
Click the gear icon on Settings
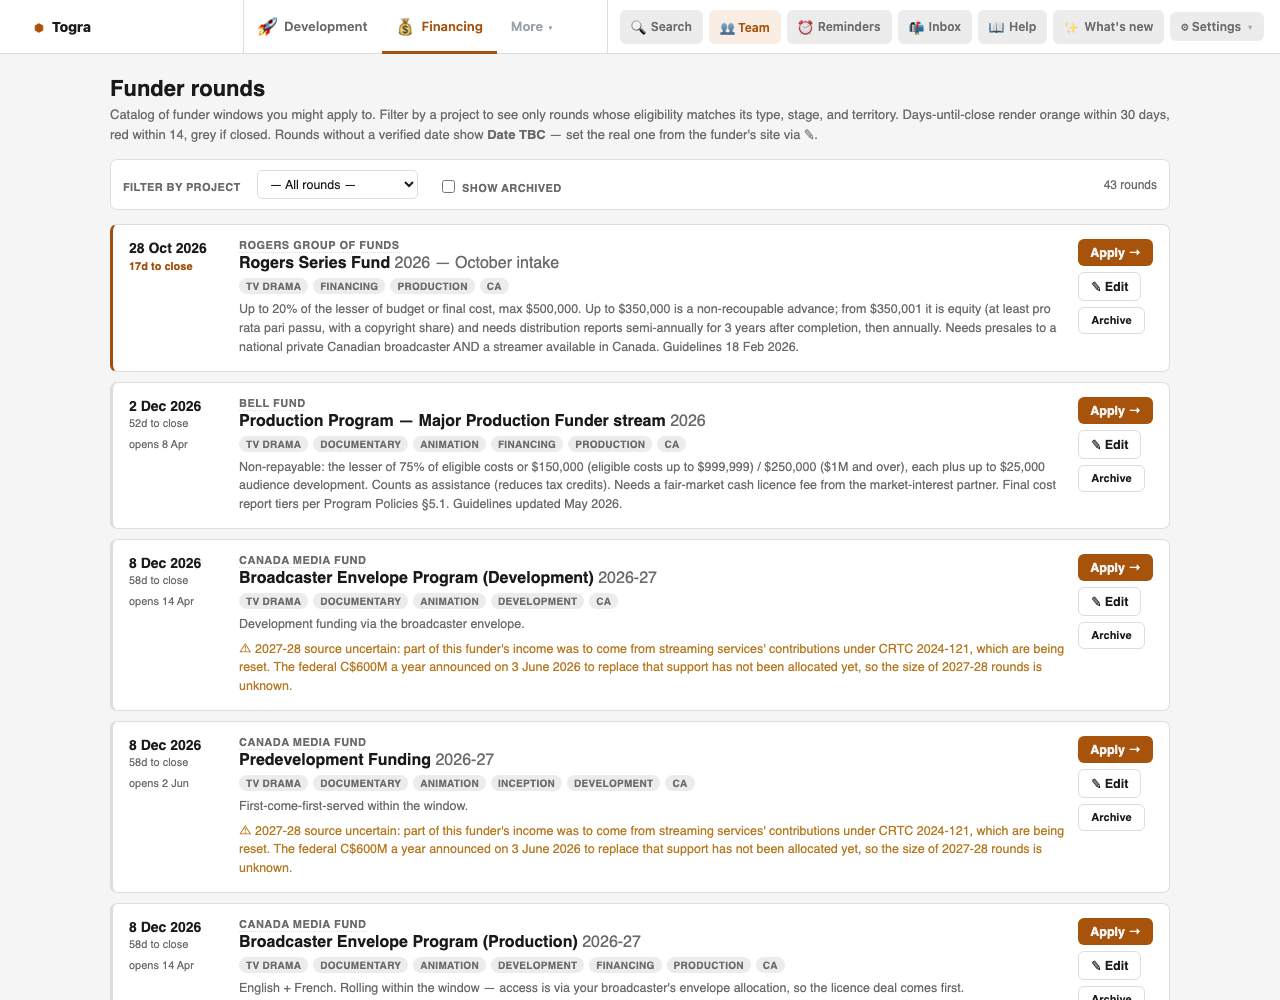click(1185, 27)
